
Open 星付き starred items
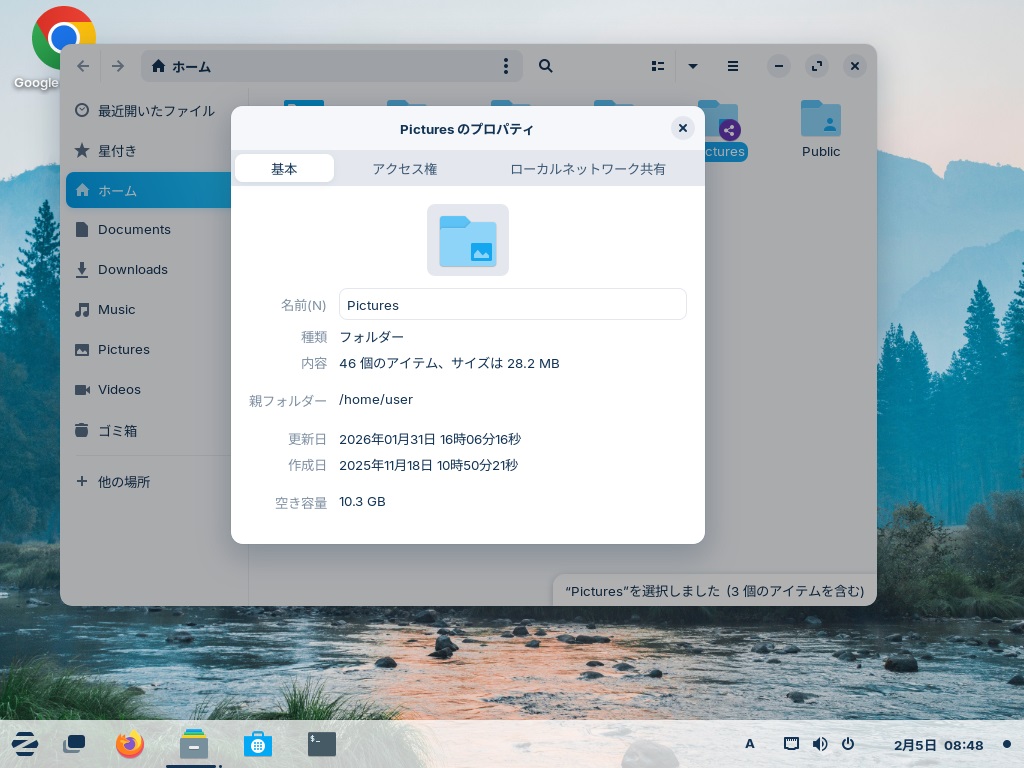(x=117, y=151)
